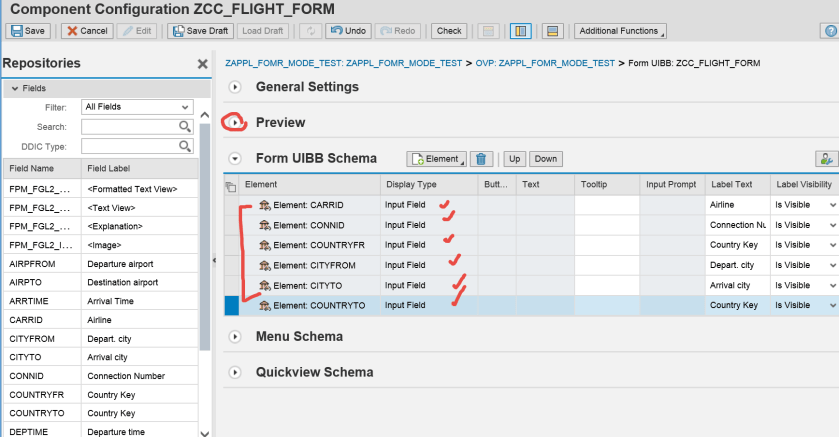
Task: Click the CARRID element icon
Action: 264,205
